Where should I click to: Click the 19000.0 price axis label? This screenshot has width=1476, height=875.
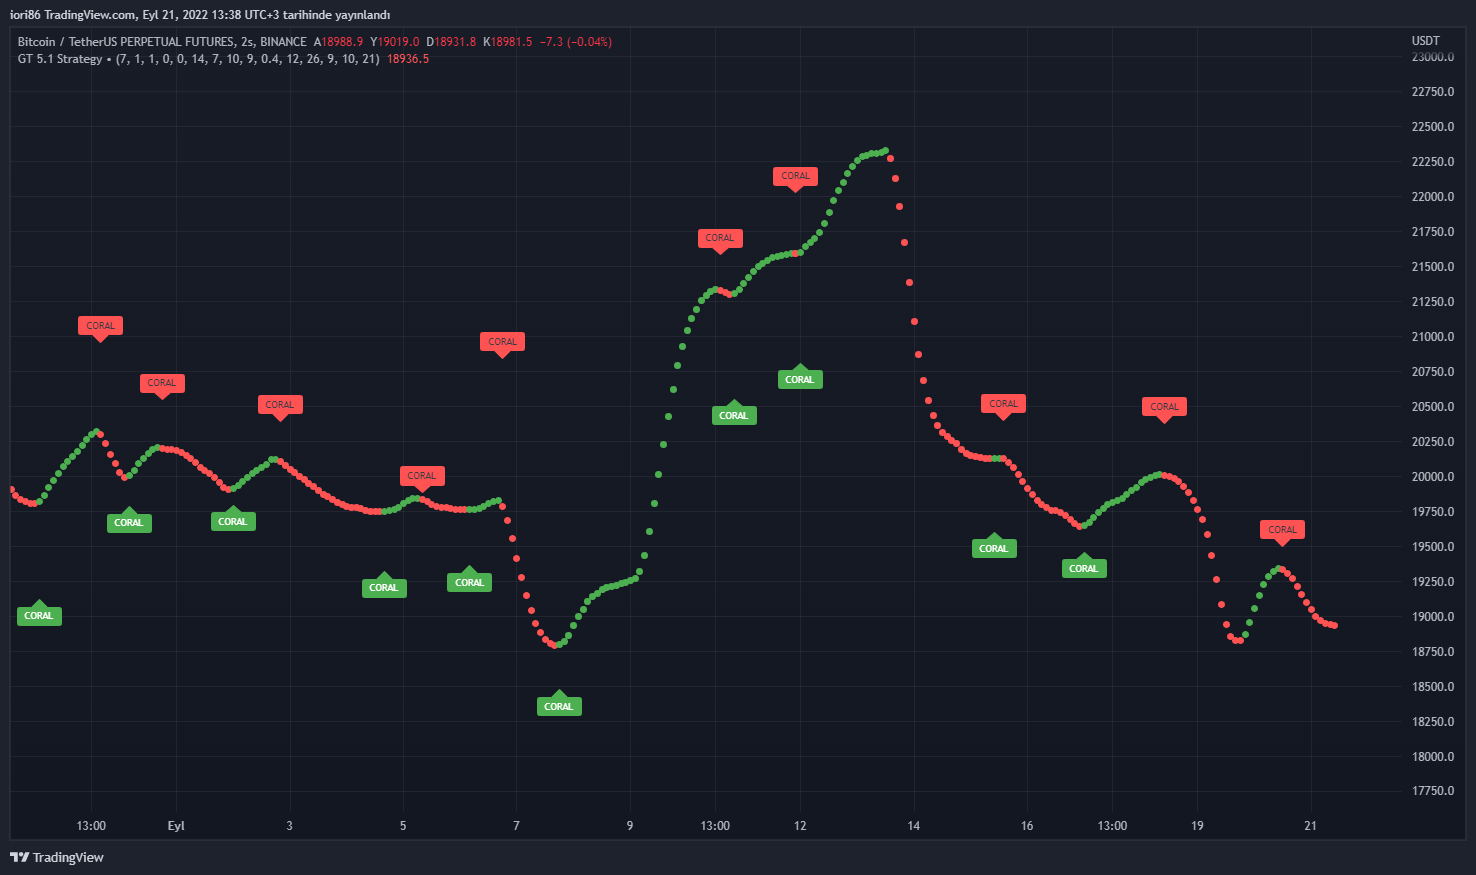click(1433, 617)
